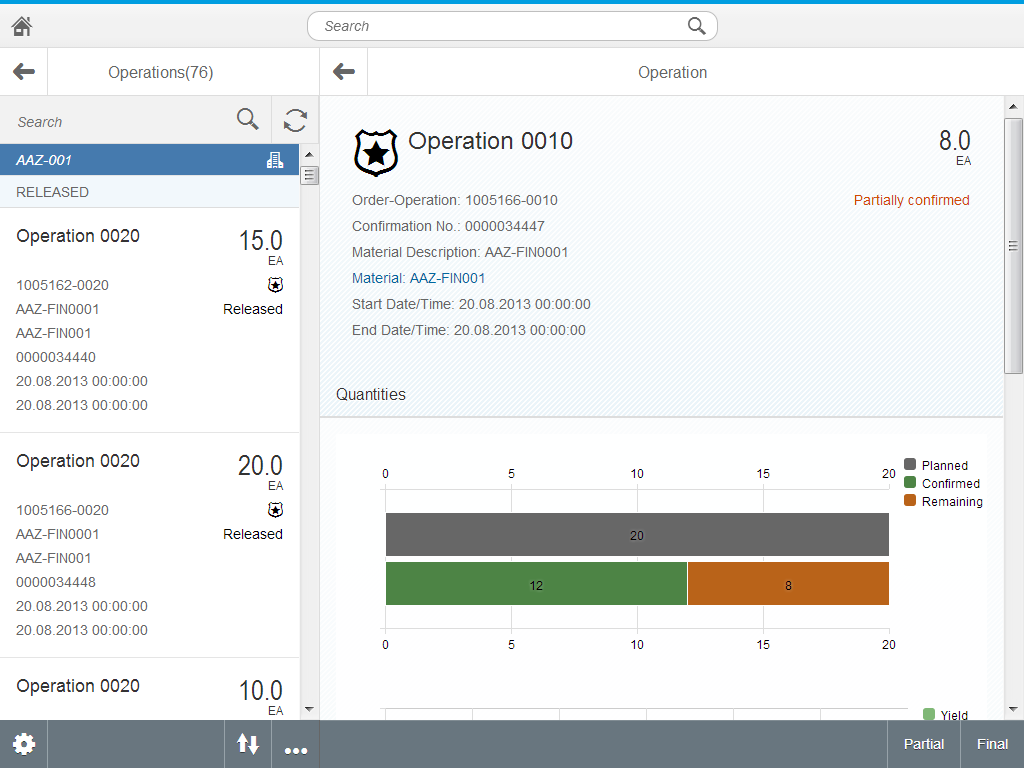Click the Operations(76) title
The image size is (1024, 768).
click(161, 72)
